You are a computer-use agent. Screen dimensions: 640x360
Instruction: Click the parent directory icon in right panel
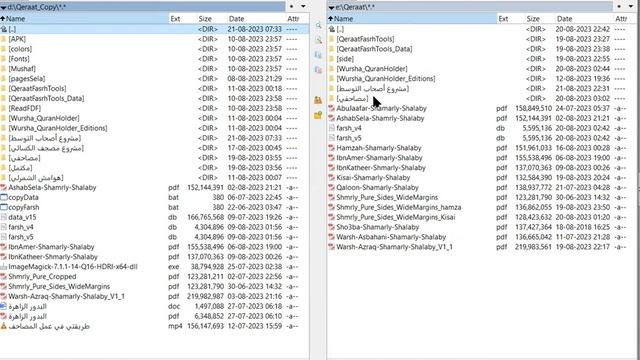coord(332,29)
